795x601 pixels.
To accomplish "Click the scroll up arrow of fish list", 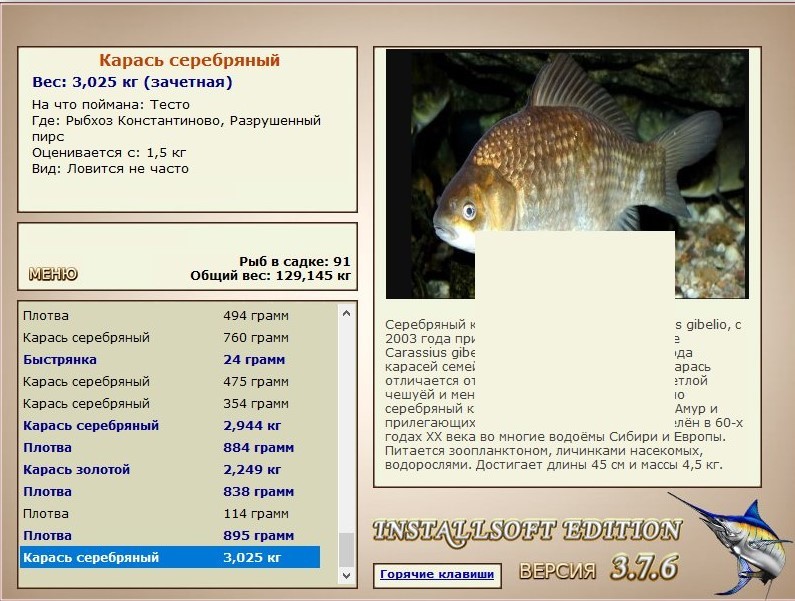I will pos(346,313).
